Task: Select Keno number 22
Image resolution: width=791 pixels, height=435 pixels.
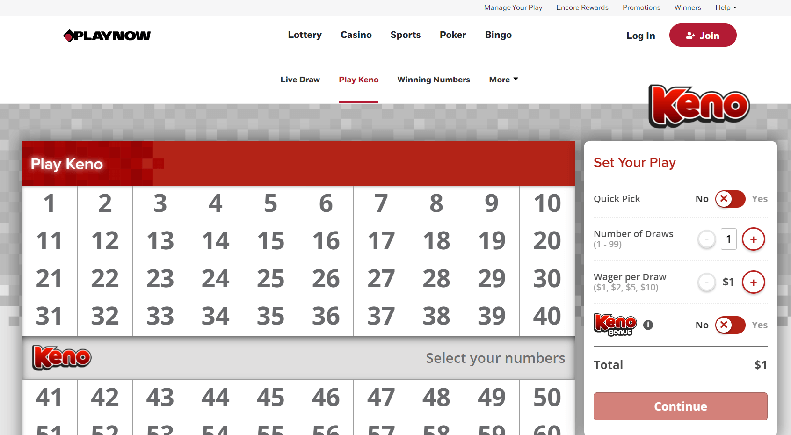Action: click(104, 279)
